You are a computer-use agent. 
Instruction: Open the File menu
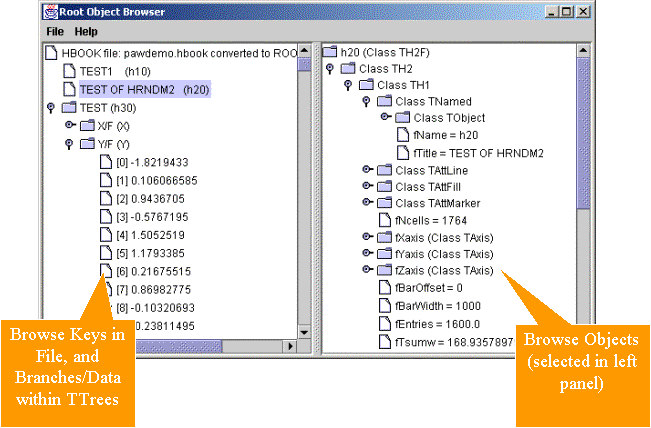tap(55, 31)
